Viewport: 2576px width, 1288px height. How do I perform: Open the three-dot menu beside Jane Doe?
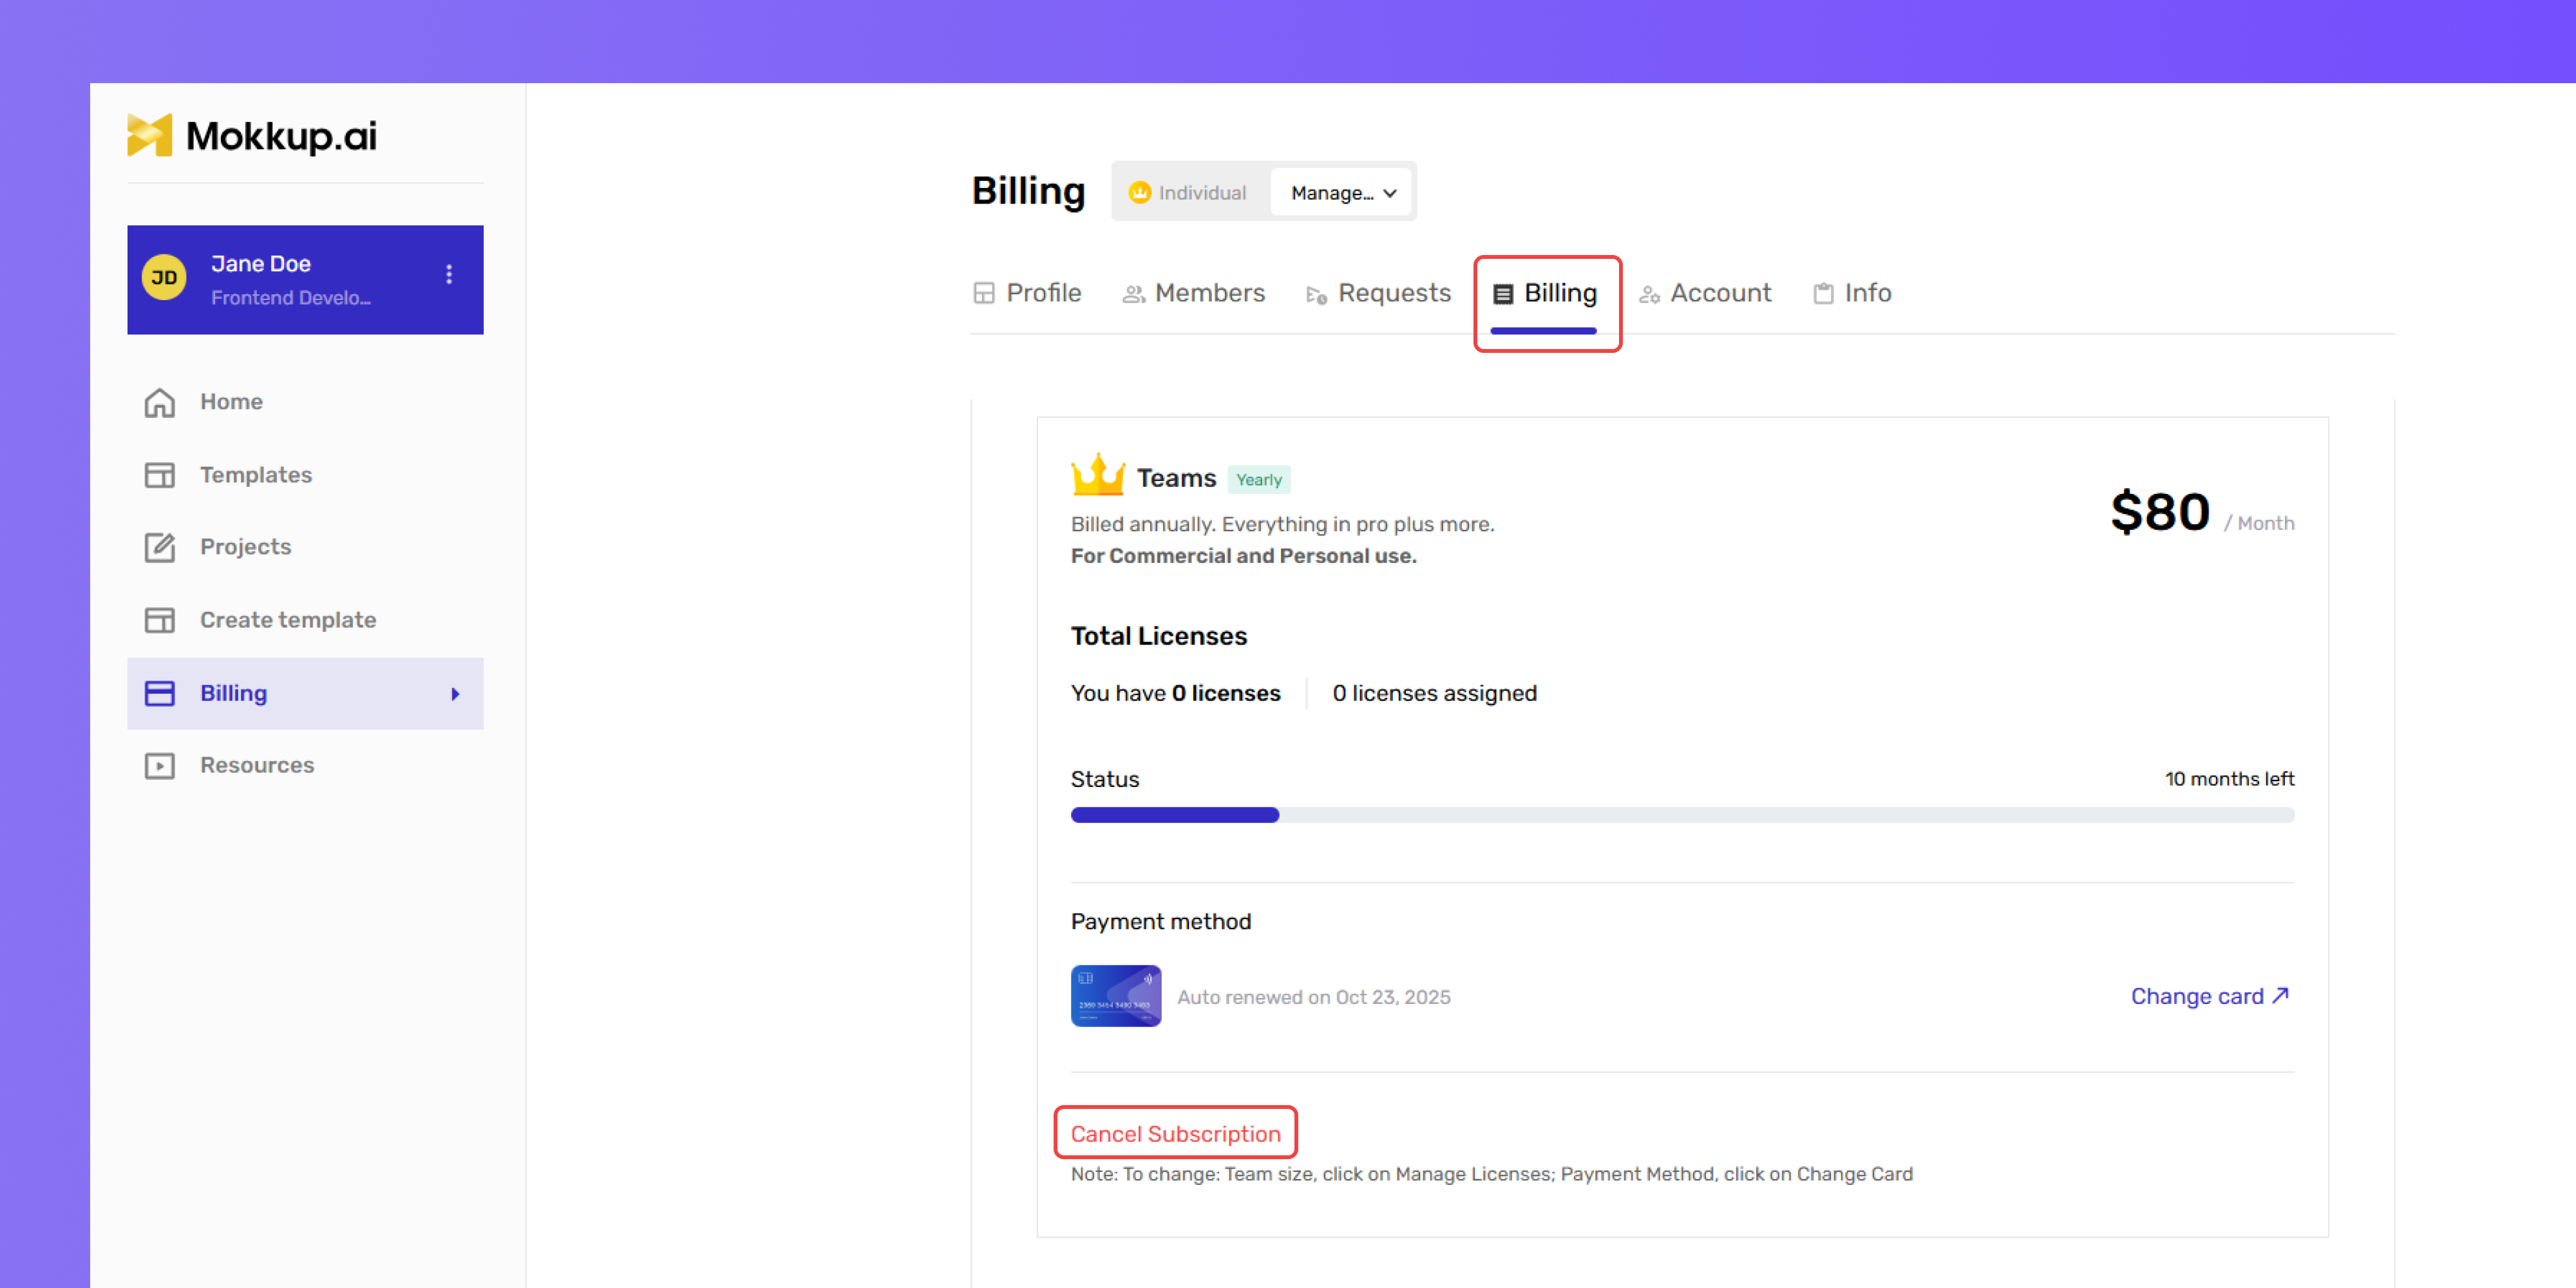(x=449, y=274)
